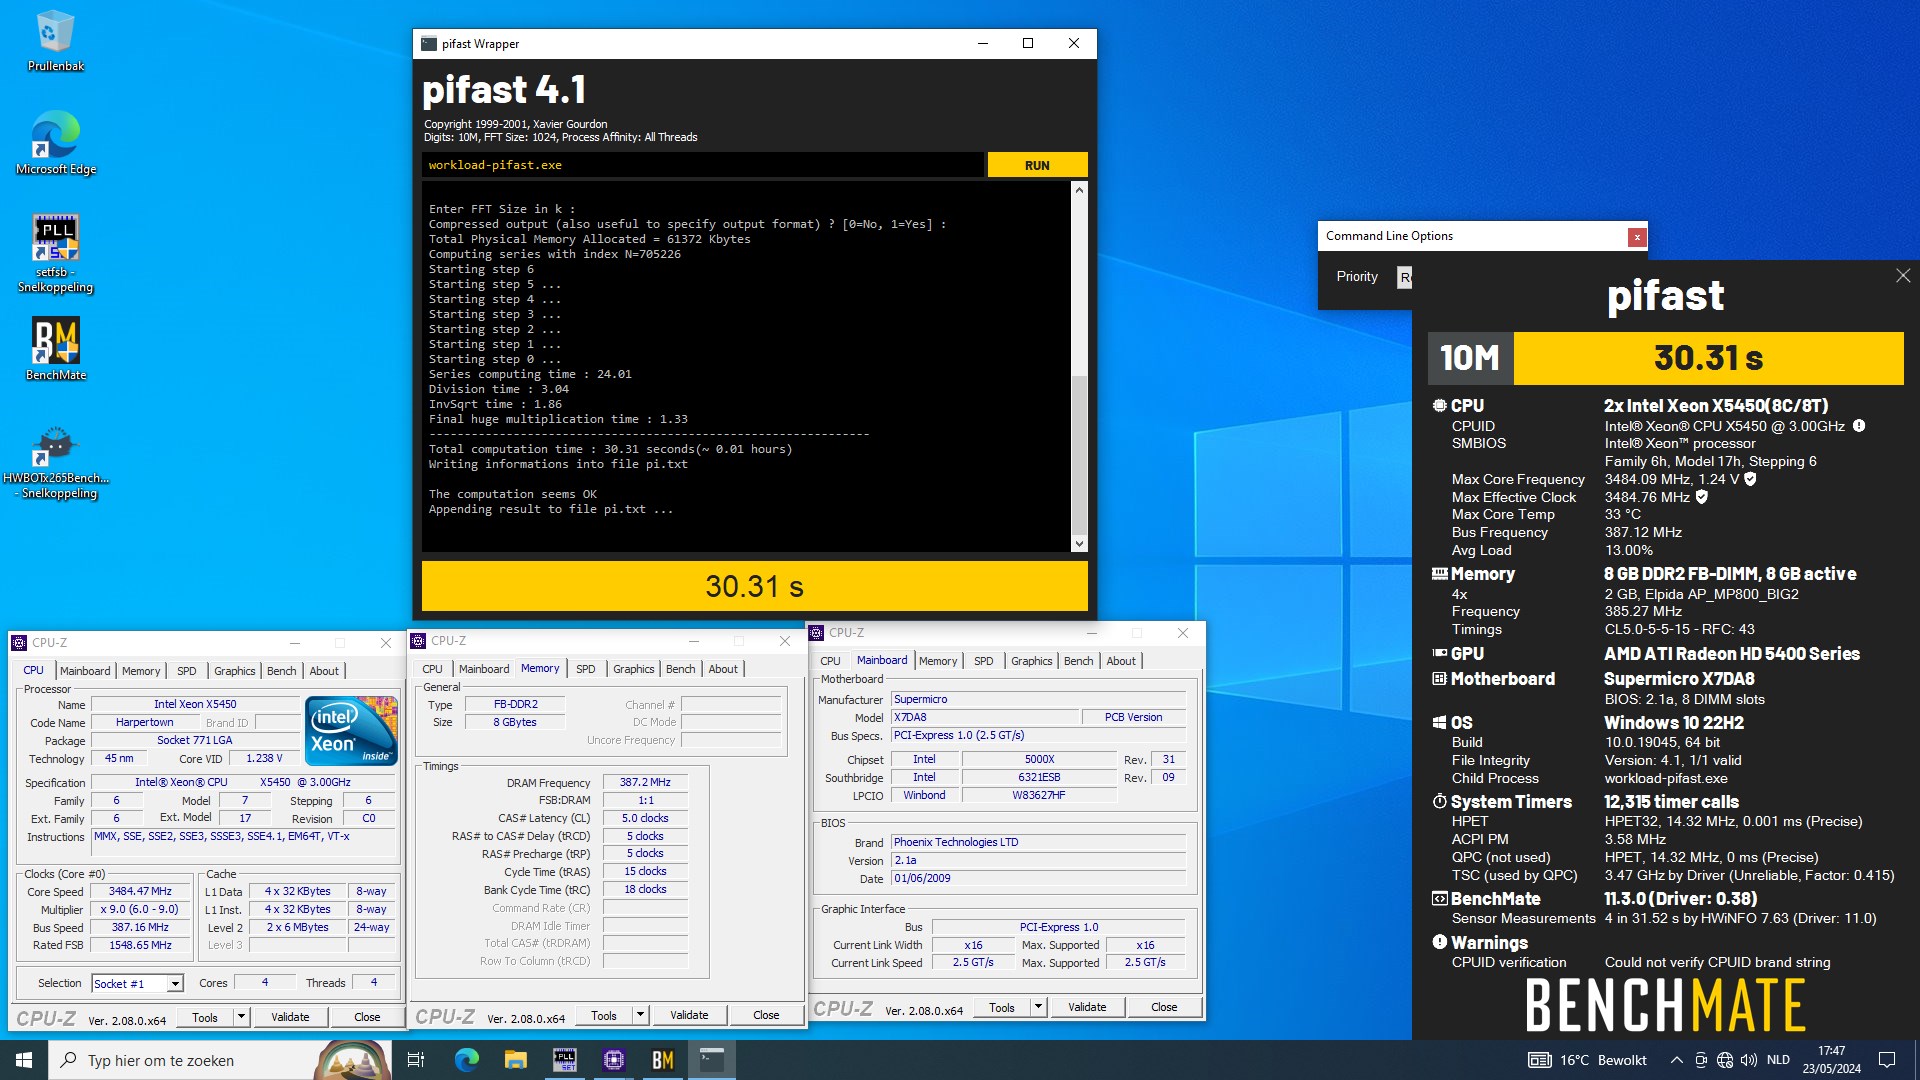Select CPU tab in right CPU-Z
The height and width of the screenshot is (1080, 1920).
[x=830, y=661]
